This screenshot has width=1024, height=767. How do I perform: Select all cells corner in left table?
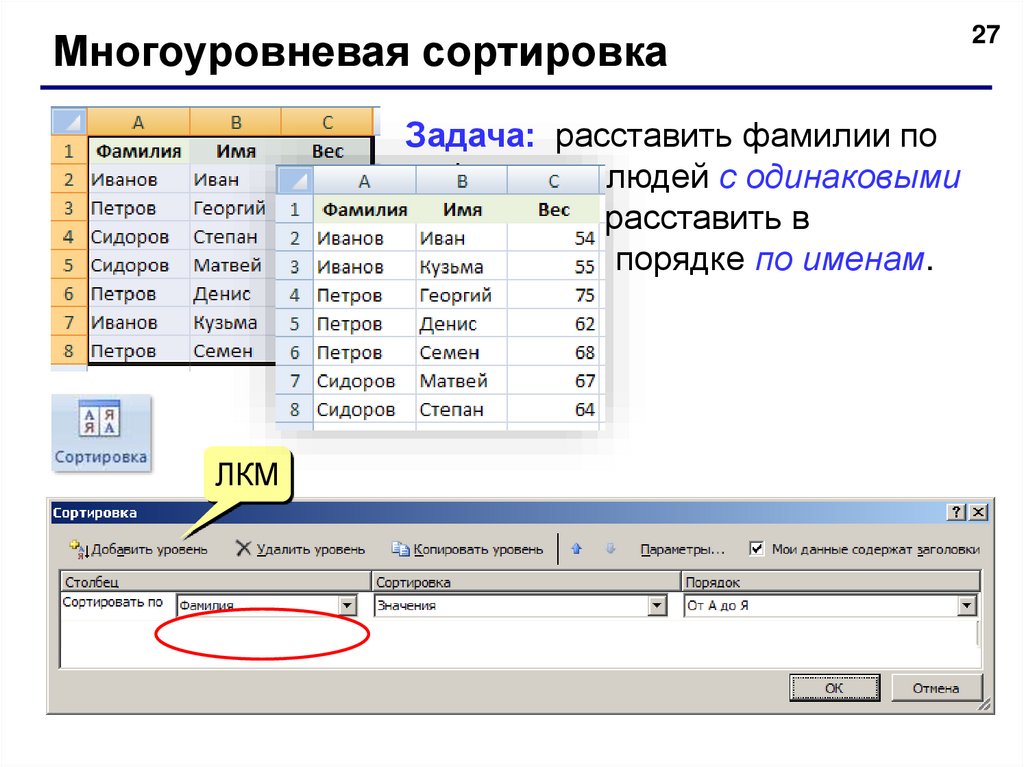click(x=69, y=122)
